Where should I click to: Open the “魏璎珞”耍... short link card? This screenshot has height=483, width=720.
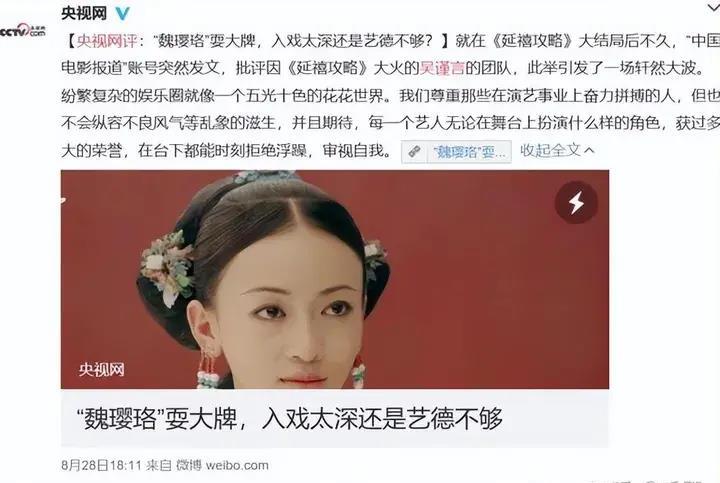pyautogui.click(x=456, y=152)
